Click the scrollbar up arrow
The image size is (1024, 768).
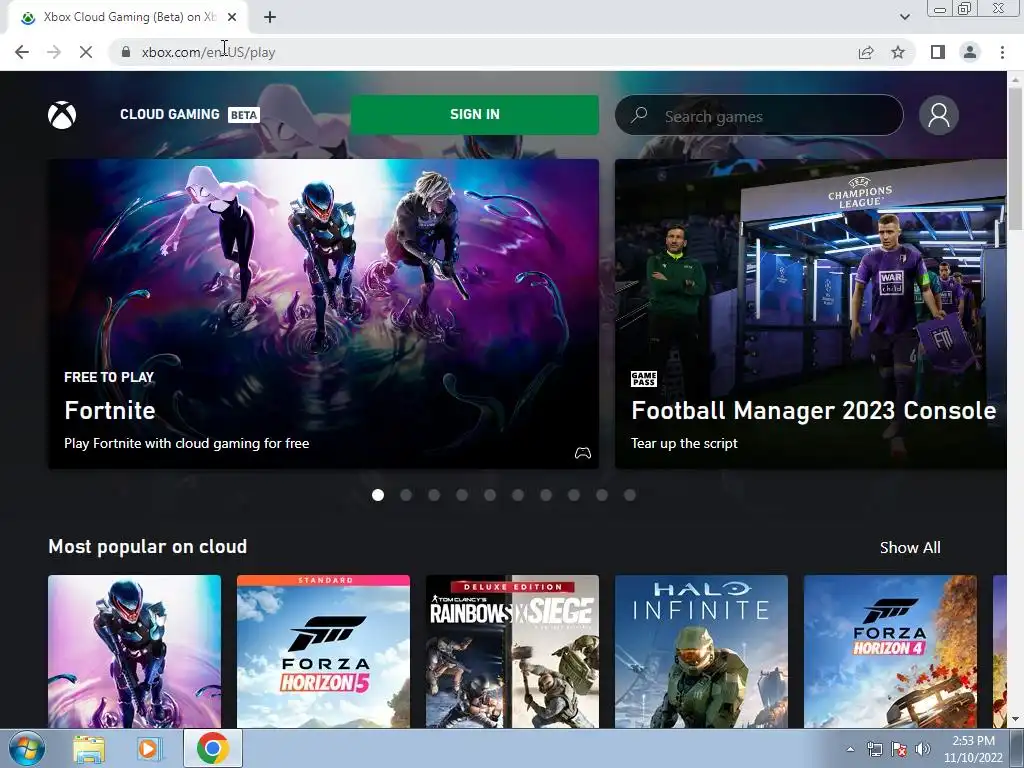tap(1015, 78)
